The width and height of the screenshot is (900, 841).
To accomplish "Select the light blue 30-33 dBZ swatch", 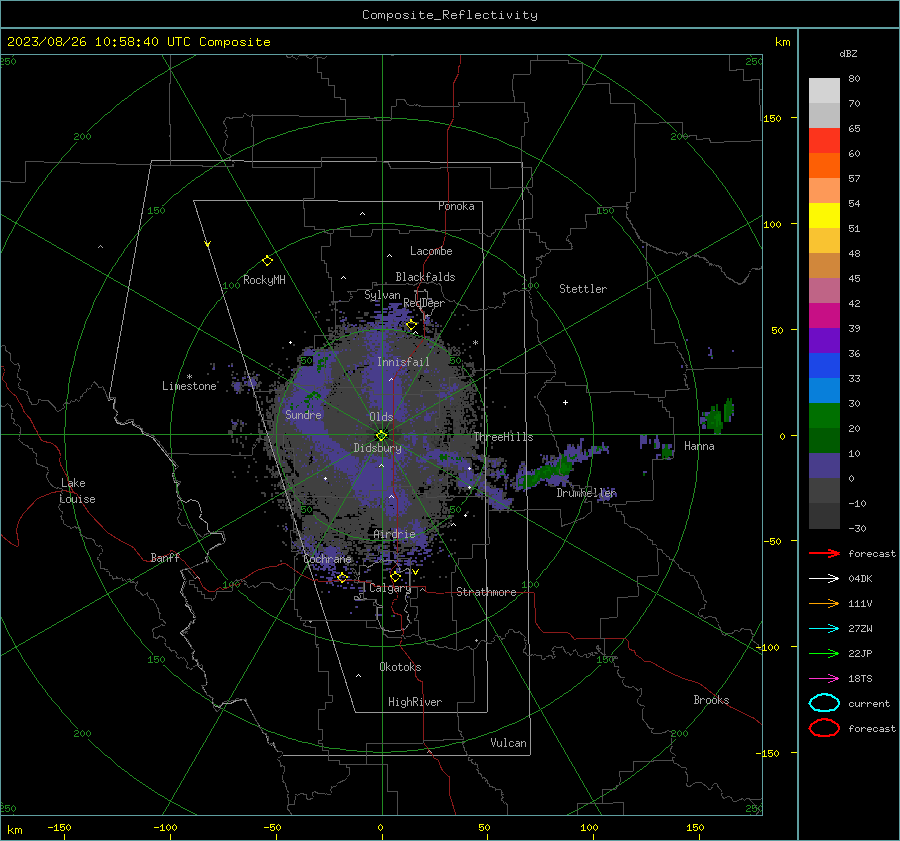I will point(824,391).
